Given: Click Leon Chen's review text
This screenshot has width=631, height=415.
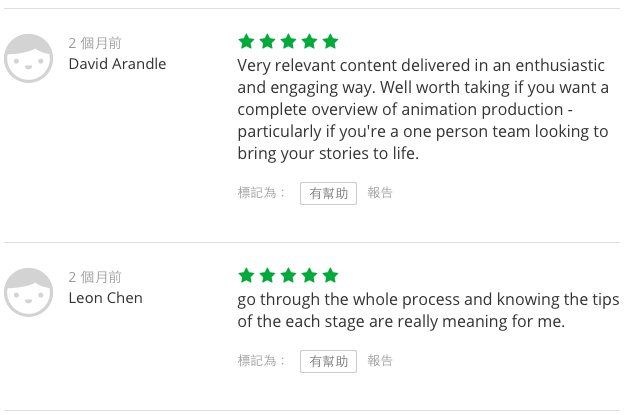Looking at the screenshot, I should click(x=410, y=310).
